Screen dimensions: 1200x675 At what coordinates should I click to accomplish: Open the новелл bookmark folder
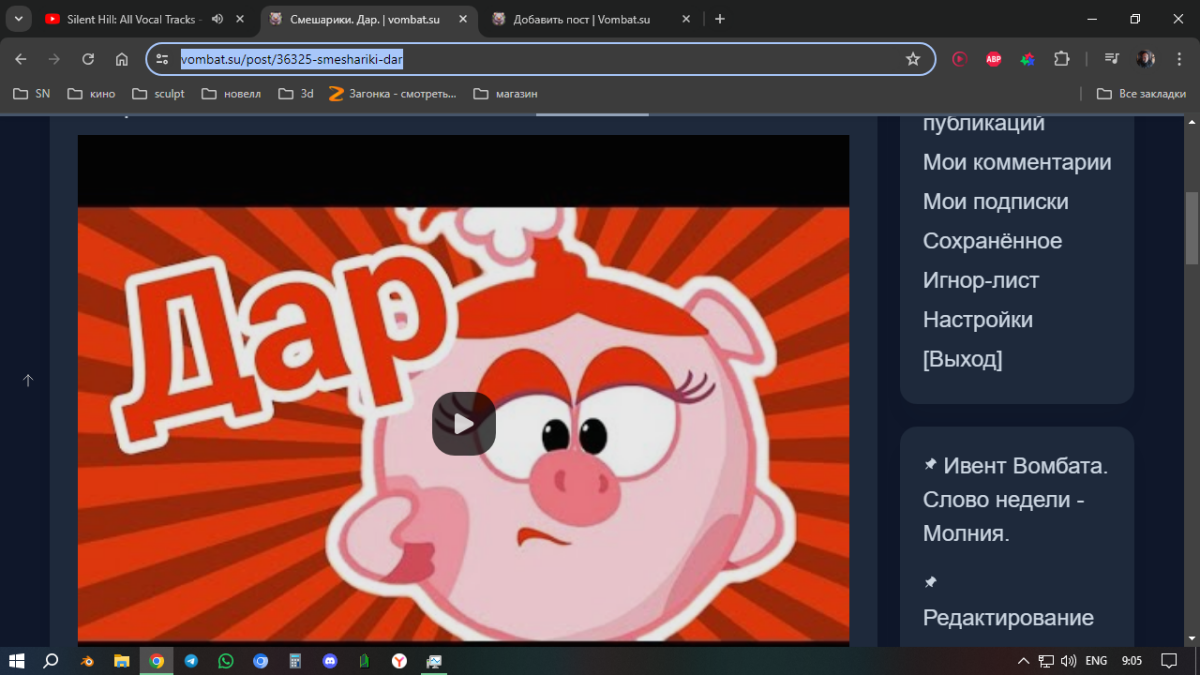pyautogui.click(x=231, y=94)
